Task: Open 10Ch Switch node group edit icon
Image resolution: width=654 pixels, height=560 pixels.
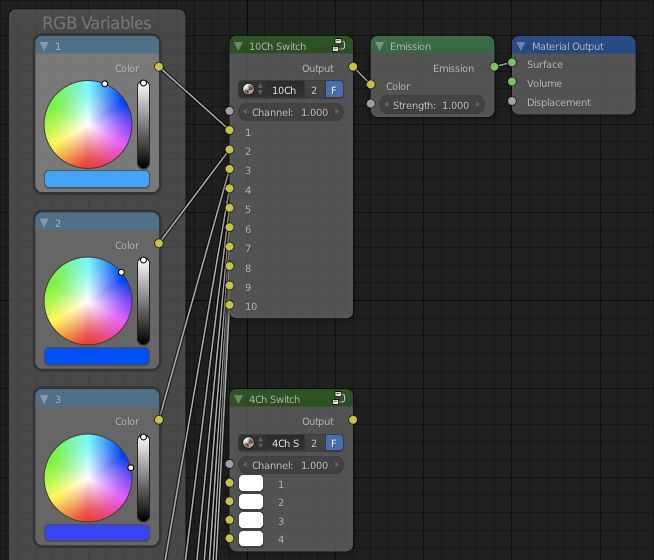Action: coord(339,45)
